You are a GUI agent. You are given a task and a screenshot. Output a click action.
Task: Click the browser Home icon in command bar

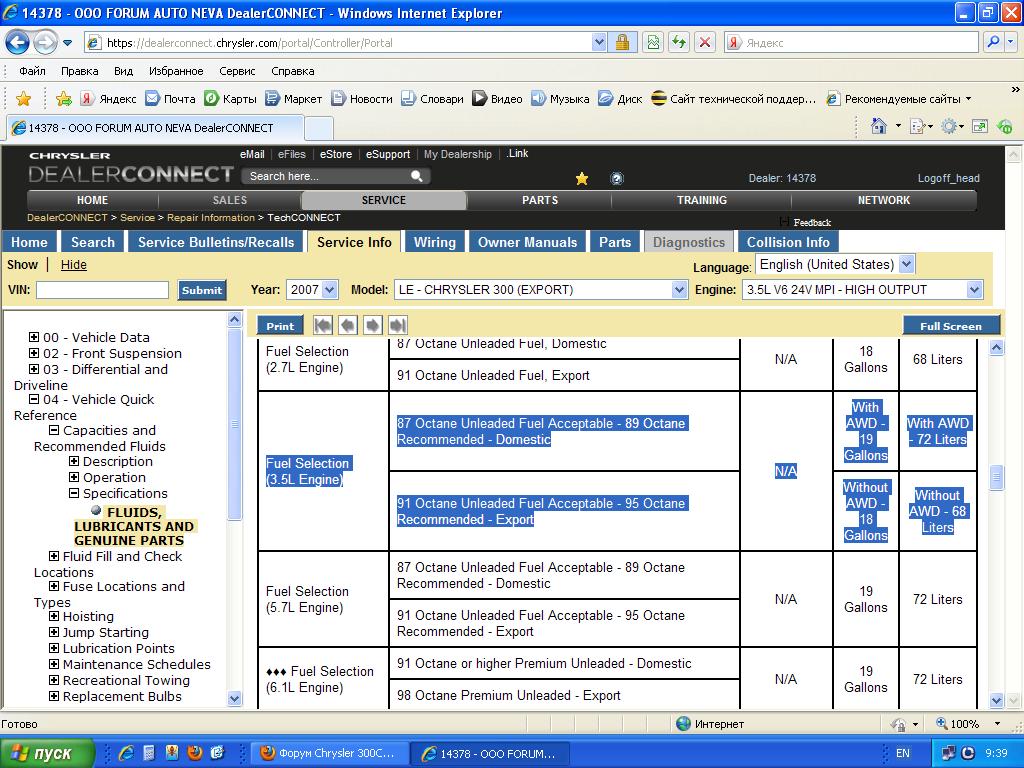point(879,126)
